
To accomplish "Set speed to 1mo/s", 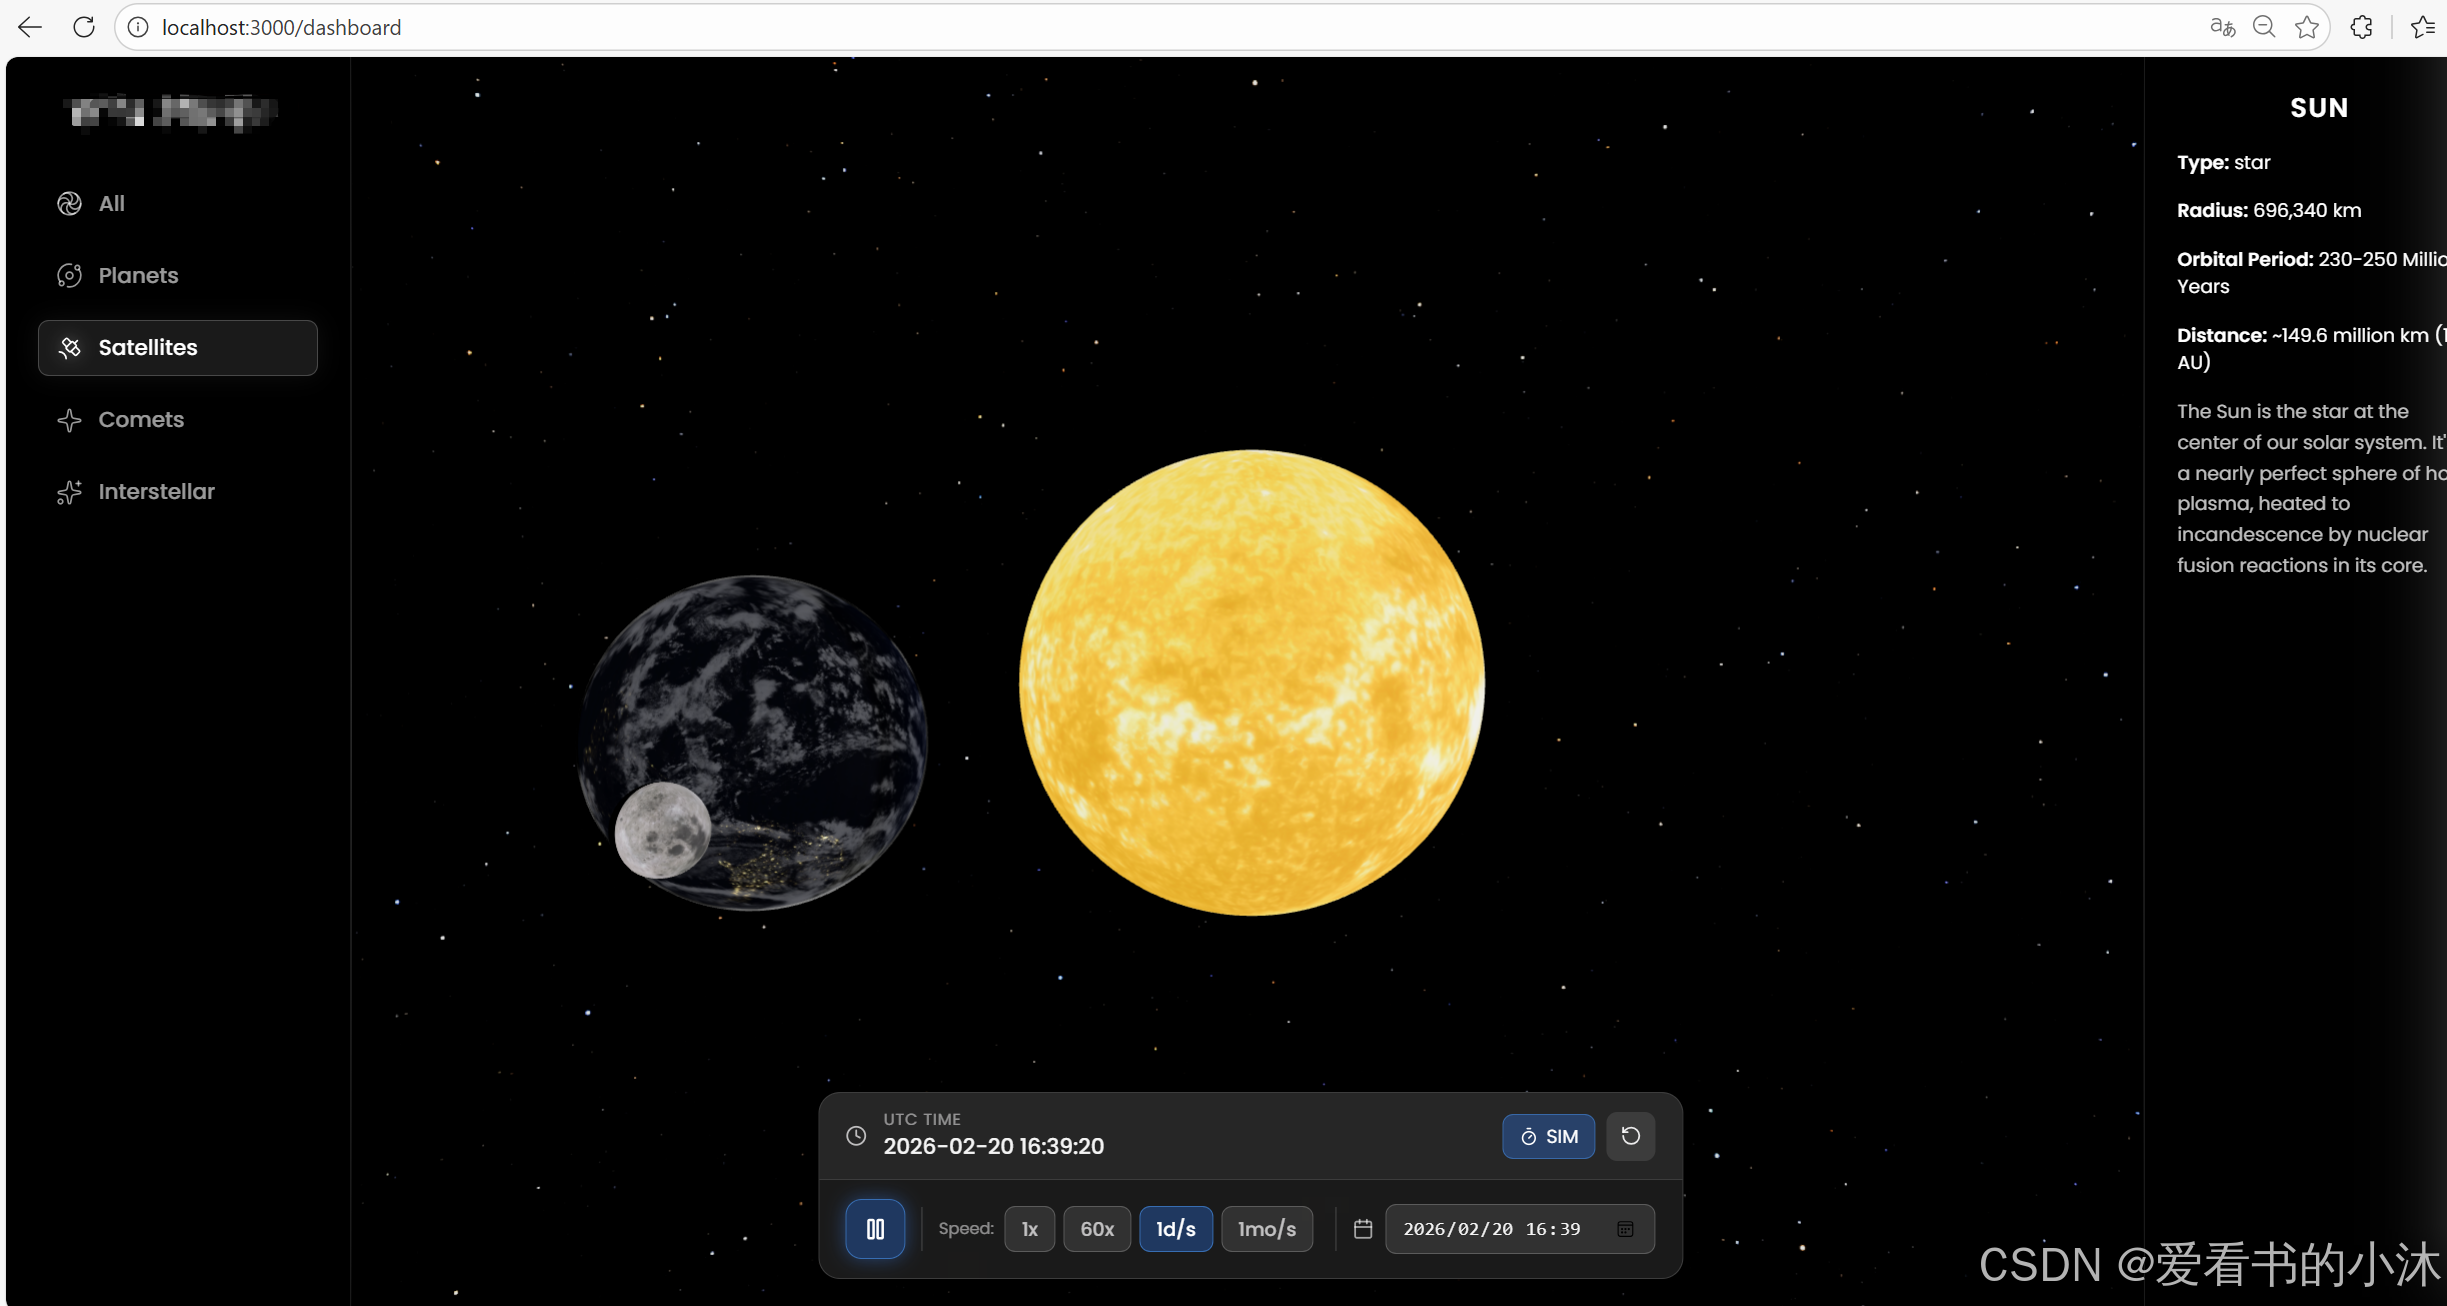I will pos(1266,1229).
